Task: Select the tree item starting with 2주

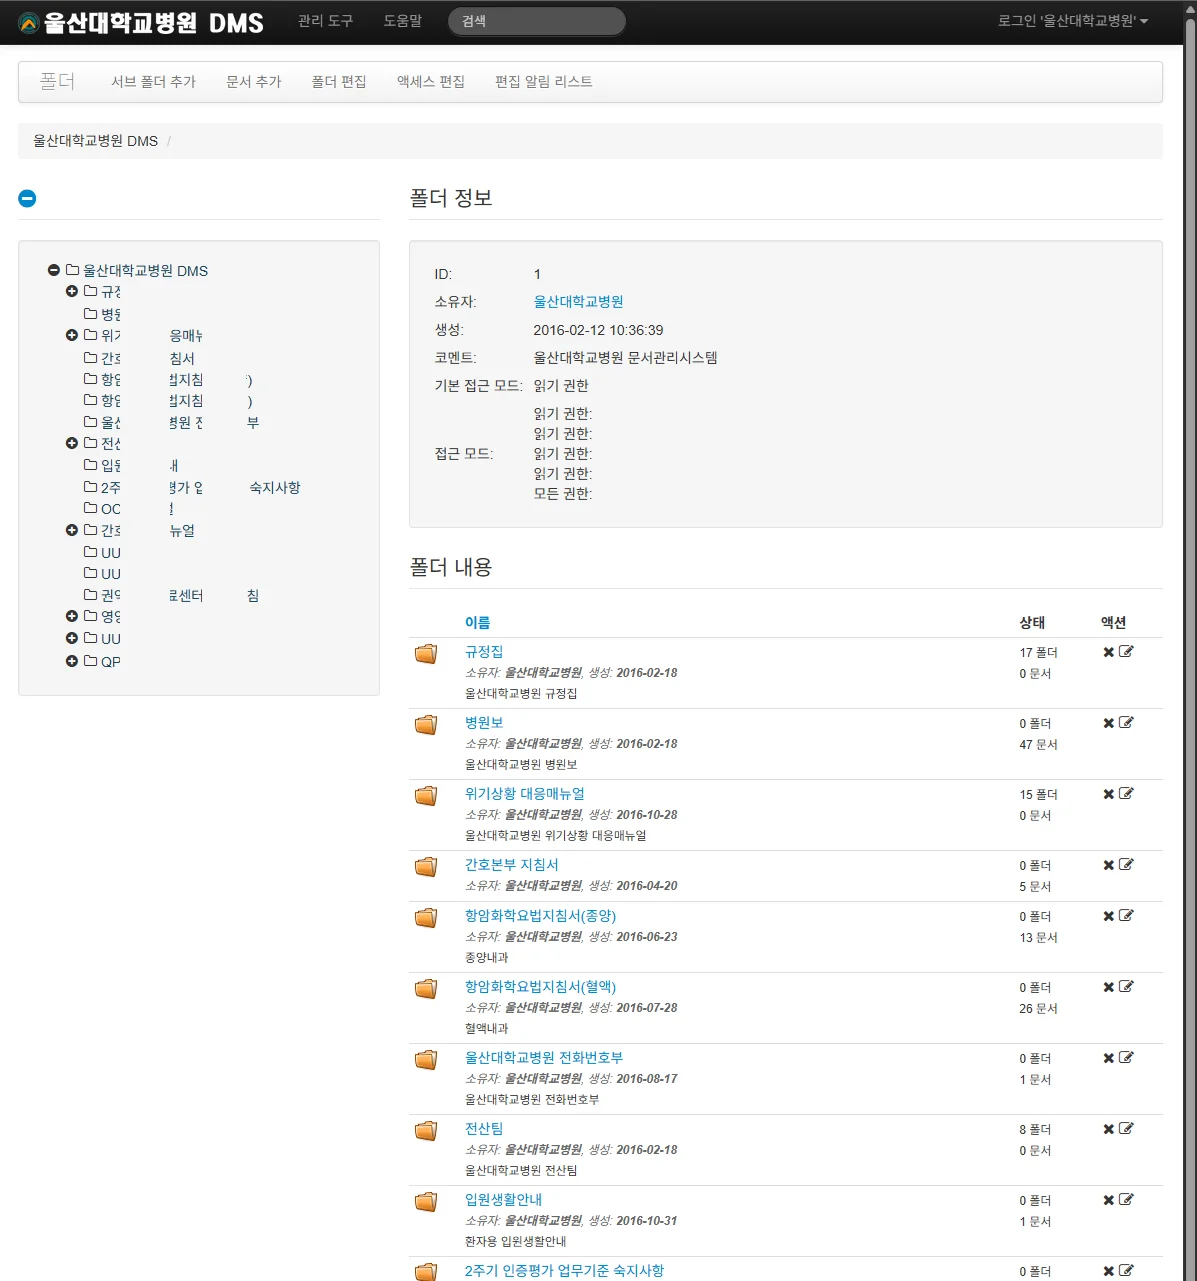Action: point(110,488)
